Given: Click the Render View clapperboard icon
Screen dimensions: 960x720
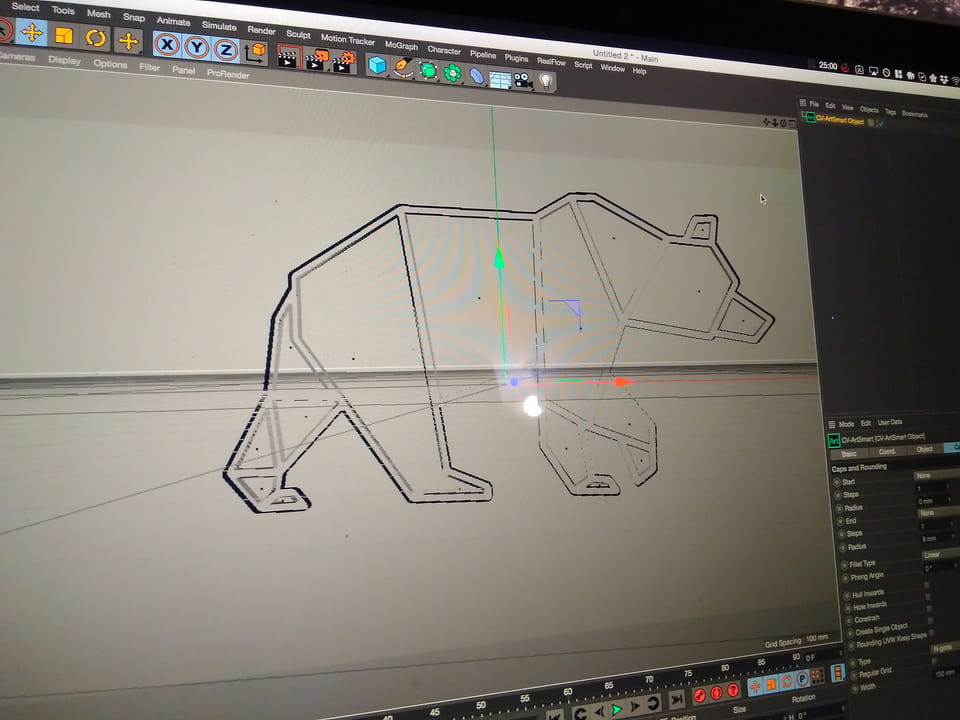Looking at the screenshot, I should click(288, 57).
